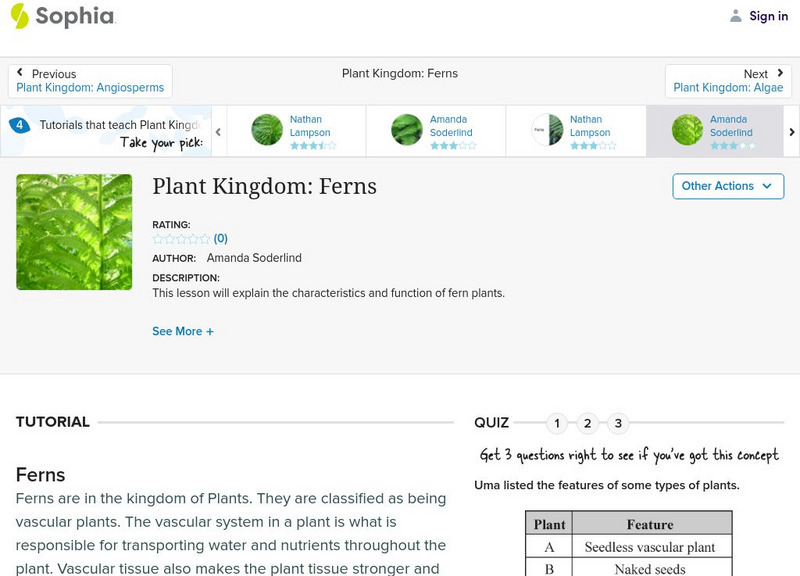Expand the lesson description with See More
Viewport: 800px width, 576px height.
tap(183, 331)
